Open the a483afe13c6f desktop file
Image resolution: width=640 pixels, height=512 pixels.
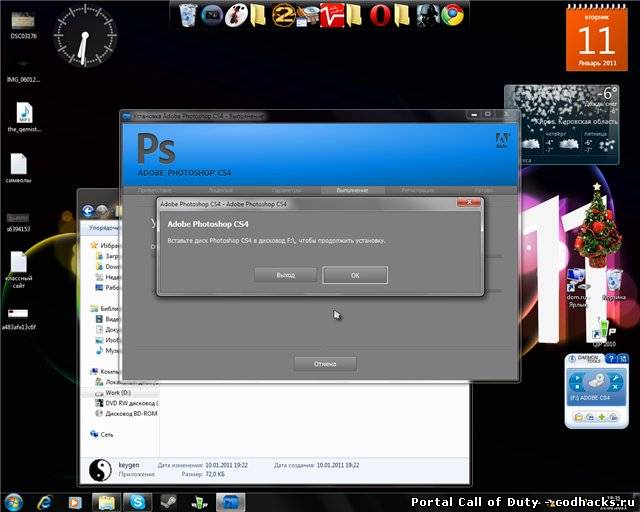tap(19, 318)
